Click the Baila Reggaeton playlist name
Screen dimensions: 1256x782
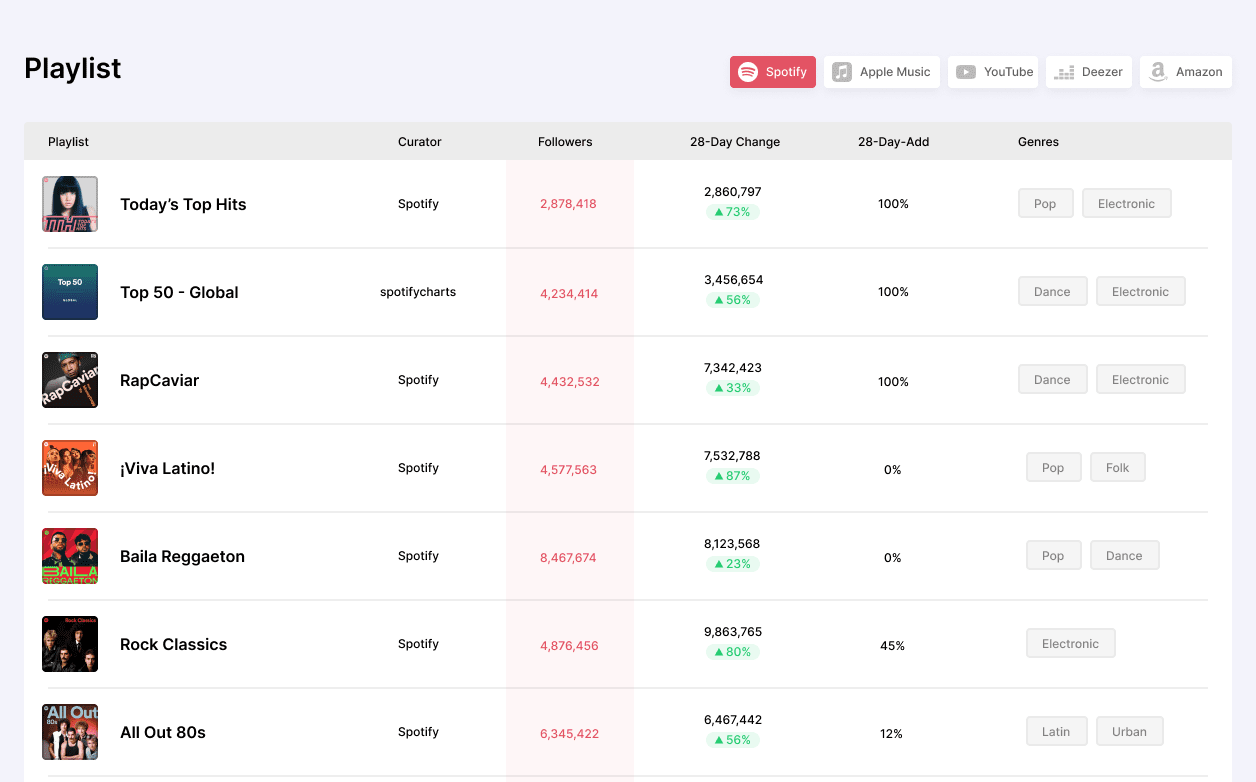[182, 556]
